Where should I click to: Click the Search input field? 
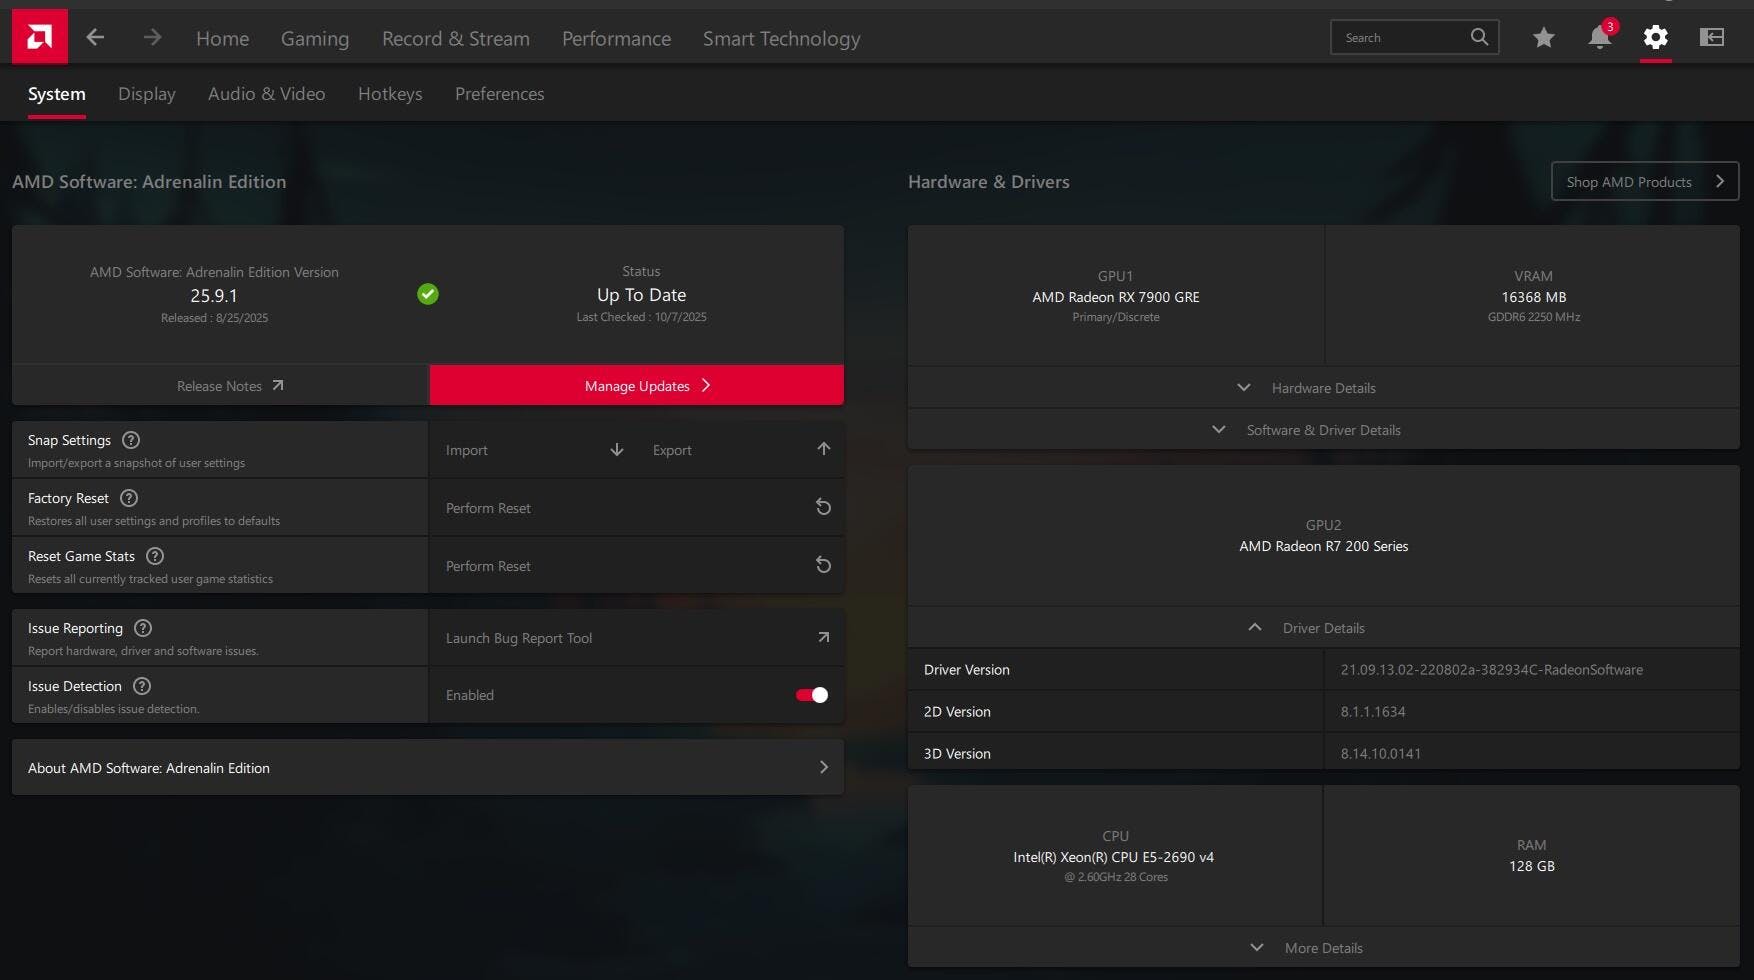coord(1400,38)
